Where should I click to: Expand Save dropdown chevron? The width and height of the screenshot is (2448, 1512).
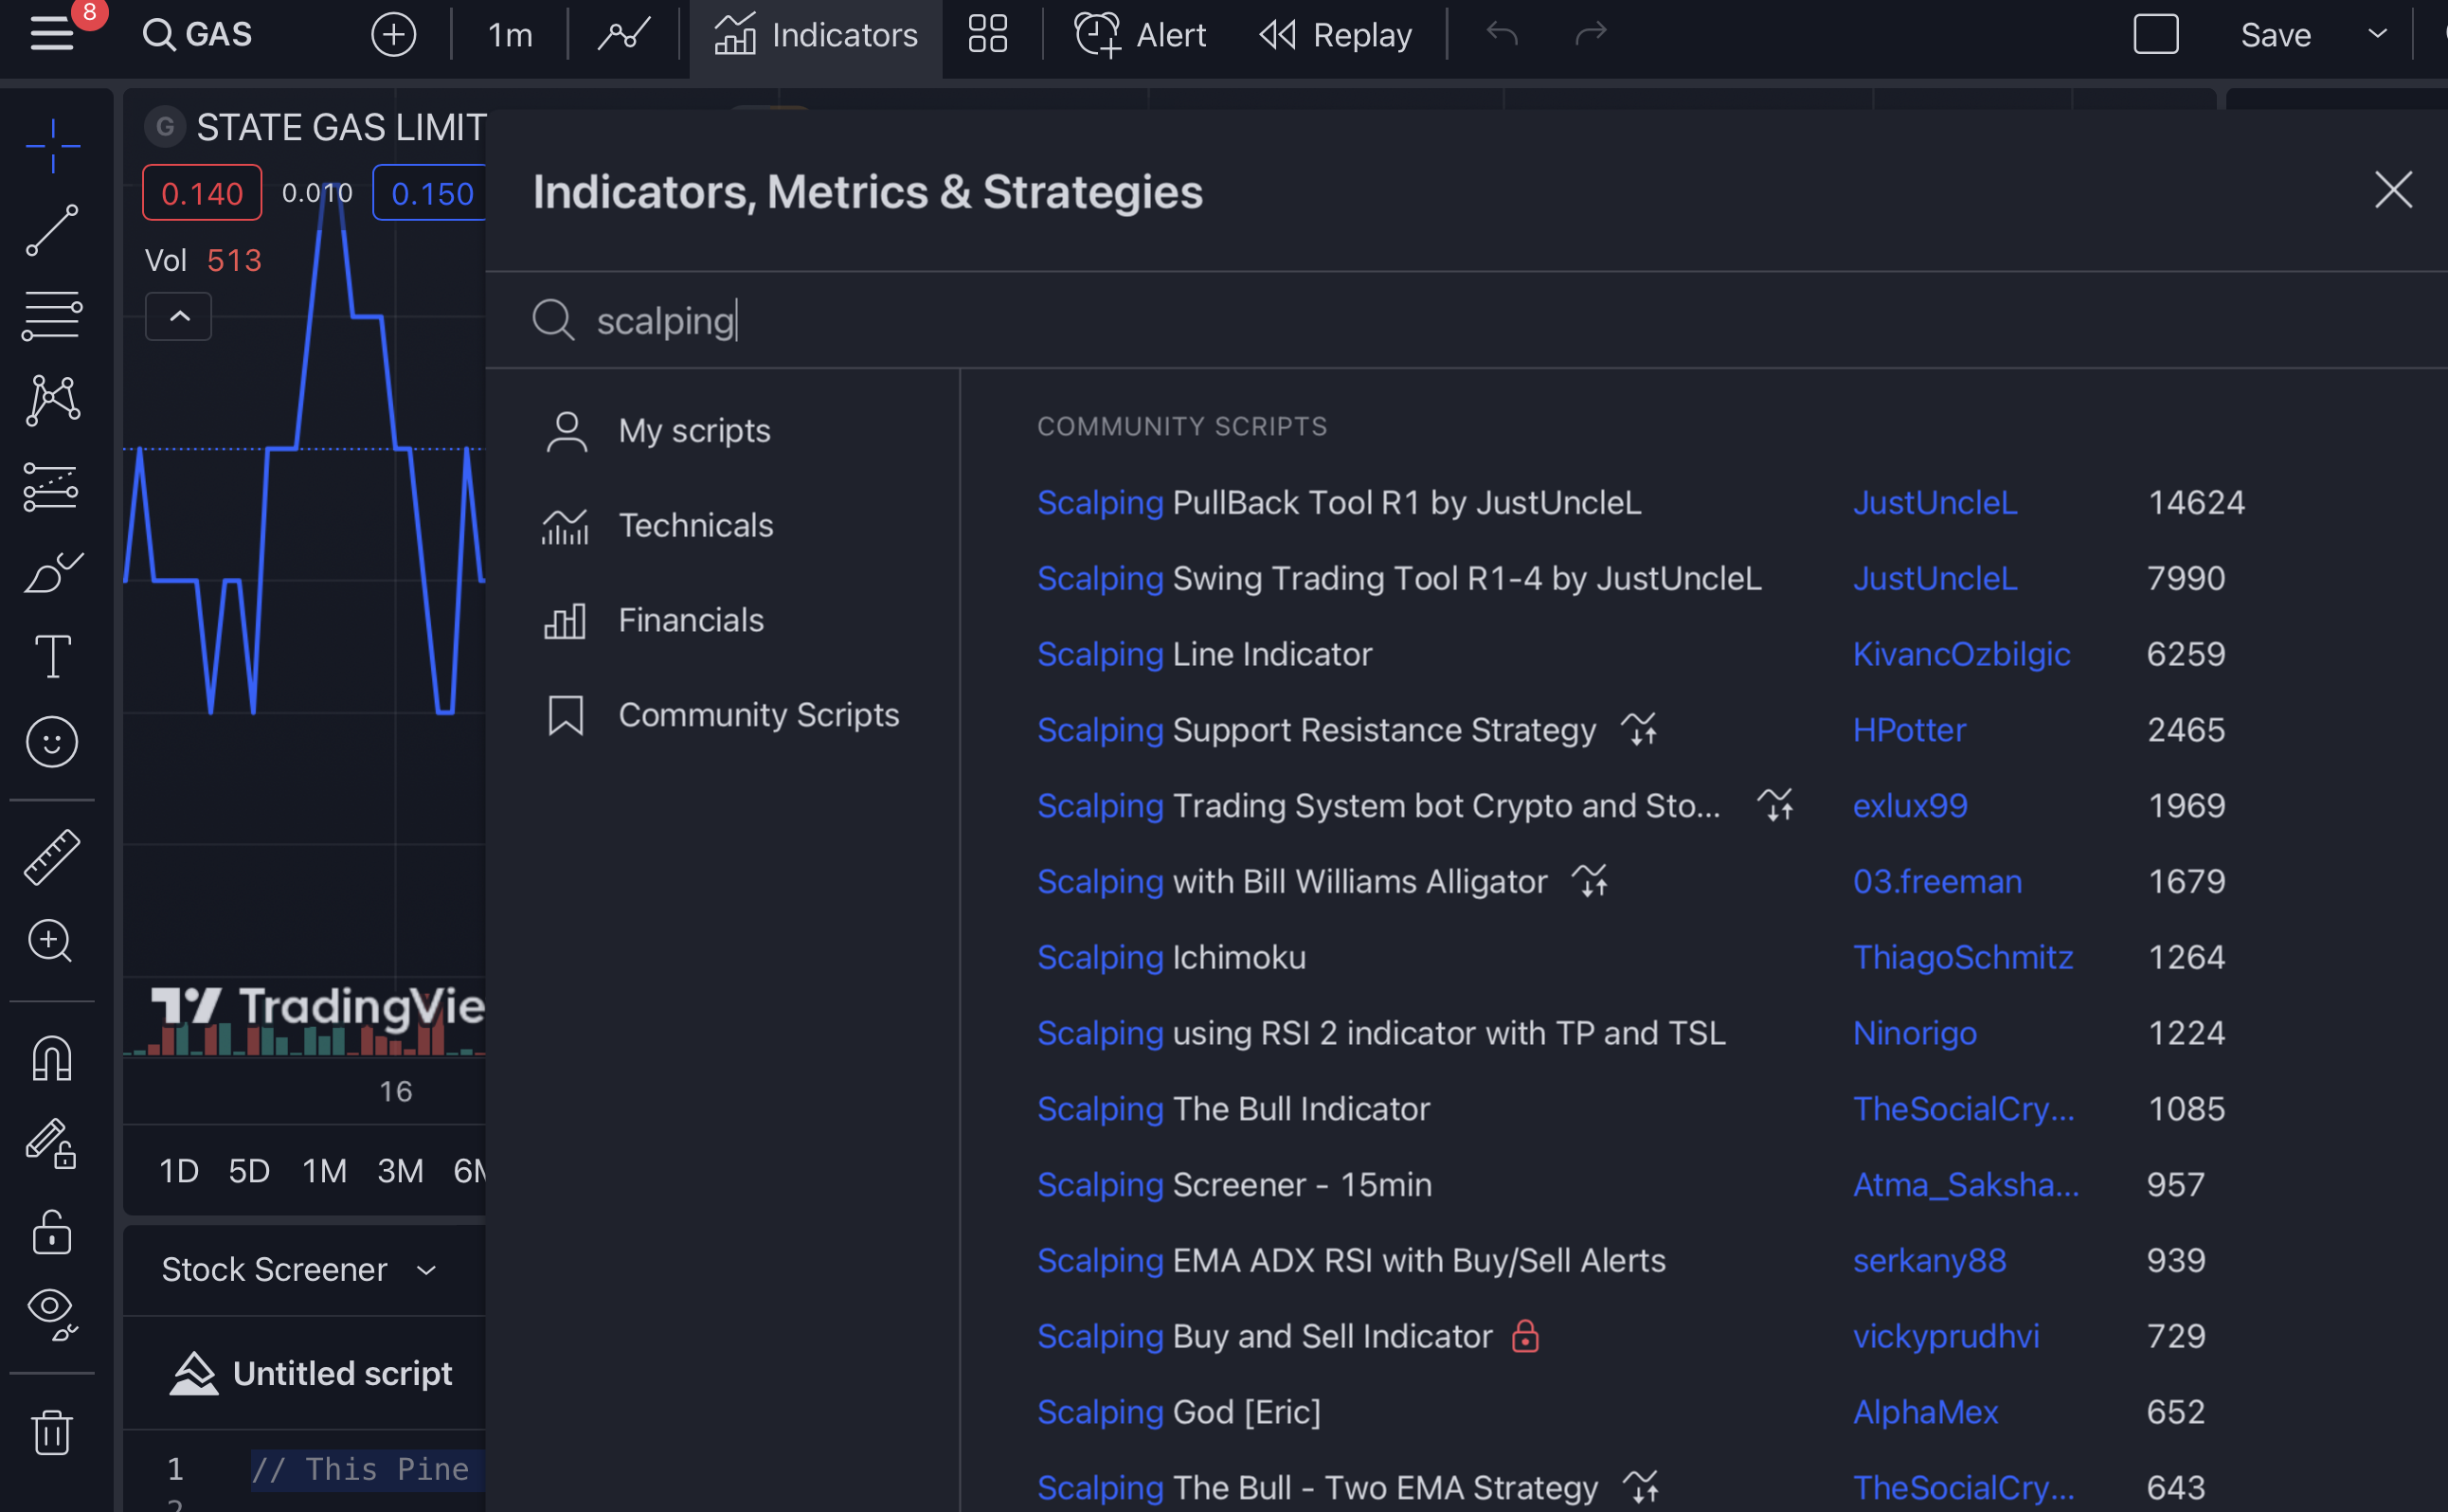click(x=2378, y=34)
